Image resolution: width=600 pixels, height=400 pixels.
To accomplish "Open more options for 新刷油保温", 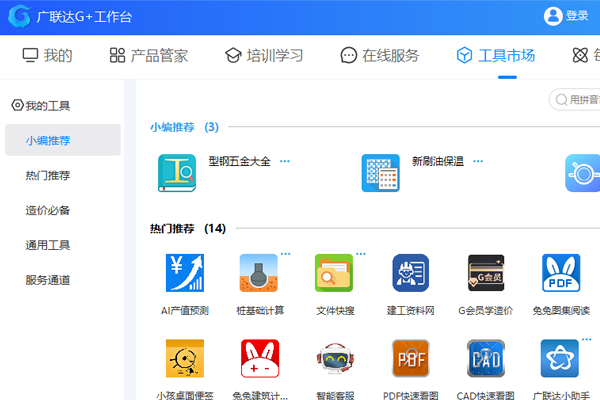I will (478, 161).
